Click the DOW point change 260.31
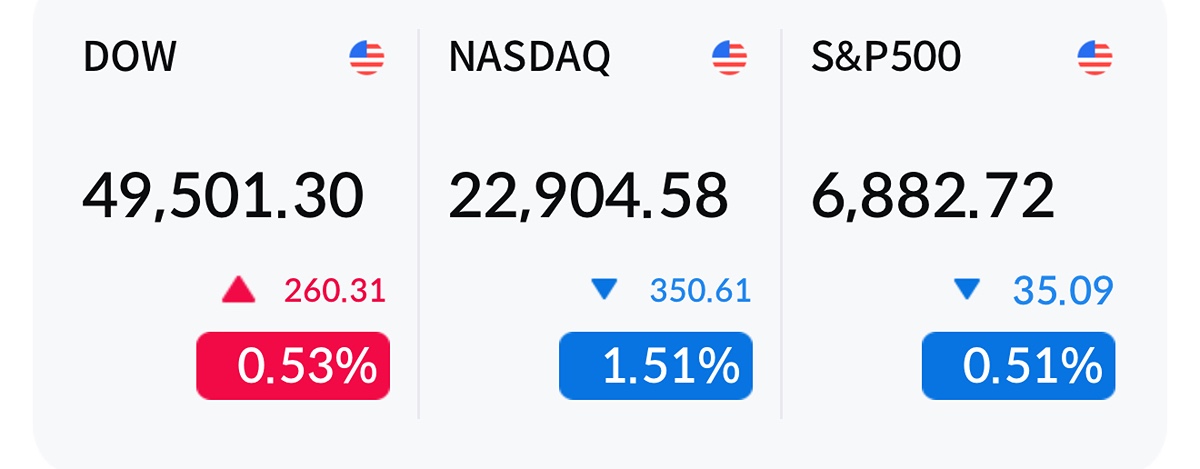This screenshot has width=1200, height=469. 335,291
